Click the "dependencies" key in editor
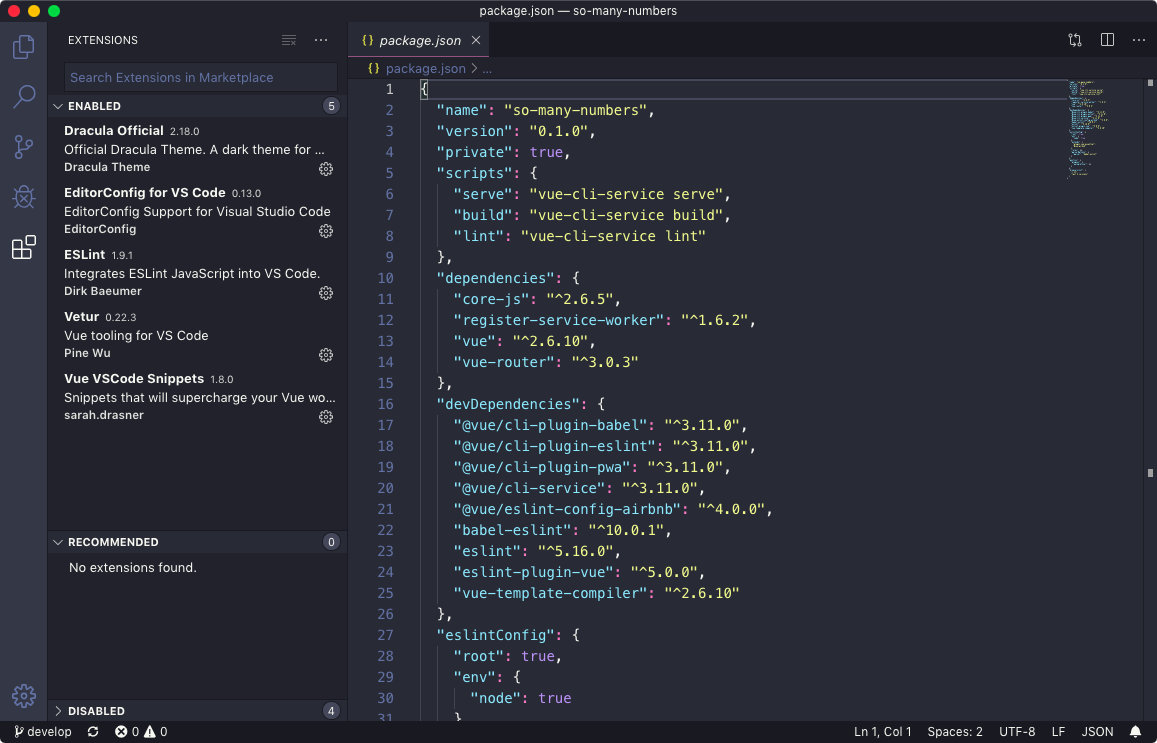 coord(495,278)
